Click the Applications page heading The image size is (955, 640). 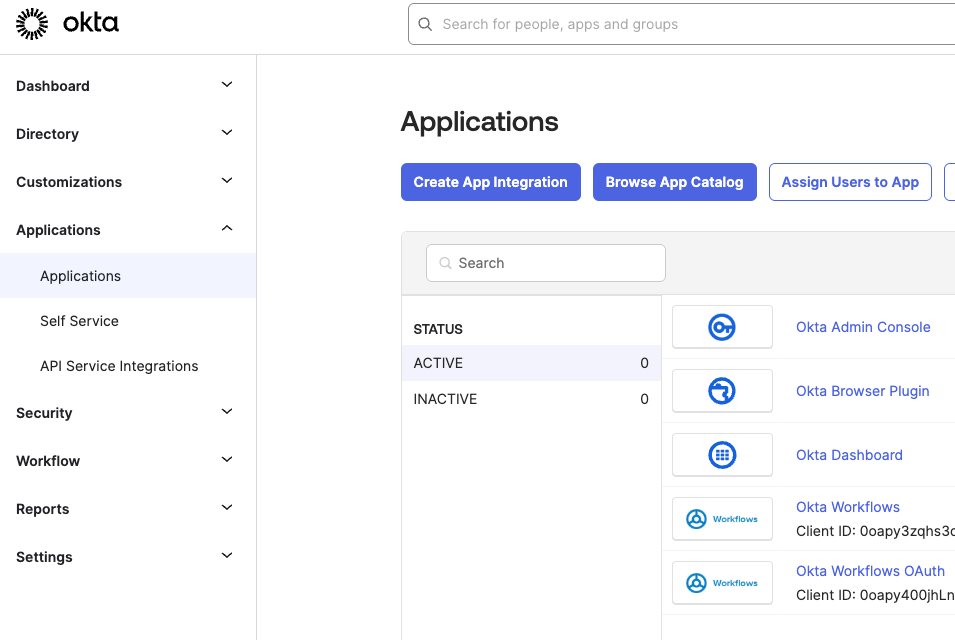(479, 122)
